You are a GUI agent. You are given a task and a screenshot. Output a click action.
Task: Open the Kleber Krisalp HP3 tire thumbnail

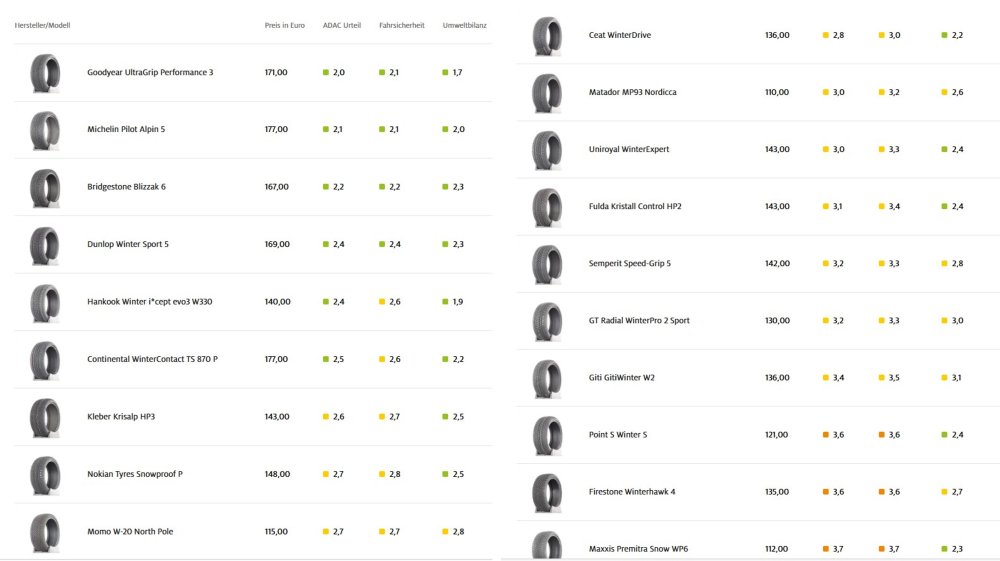45,418
